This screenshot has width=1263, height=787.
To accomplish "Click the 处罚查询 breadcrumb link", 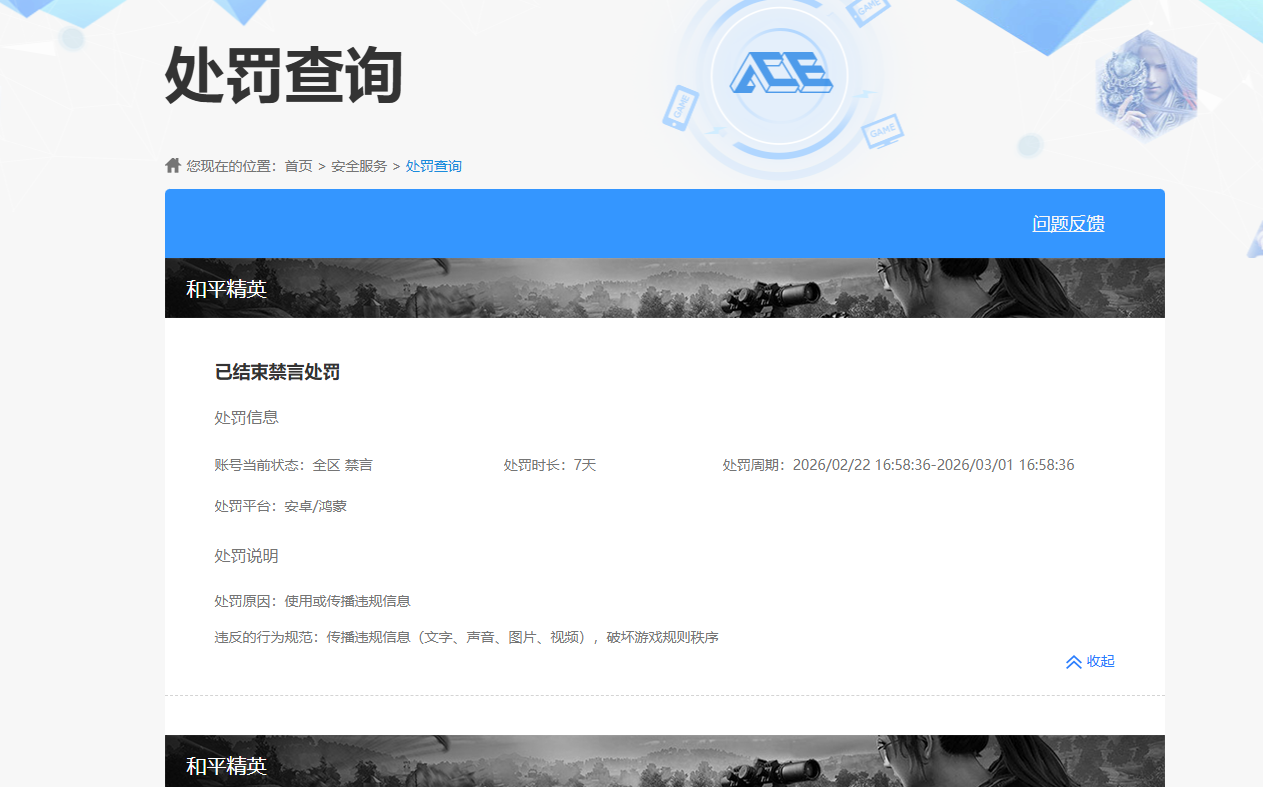I will click(434, 166).
